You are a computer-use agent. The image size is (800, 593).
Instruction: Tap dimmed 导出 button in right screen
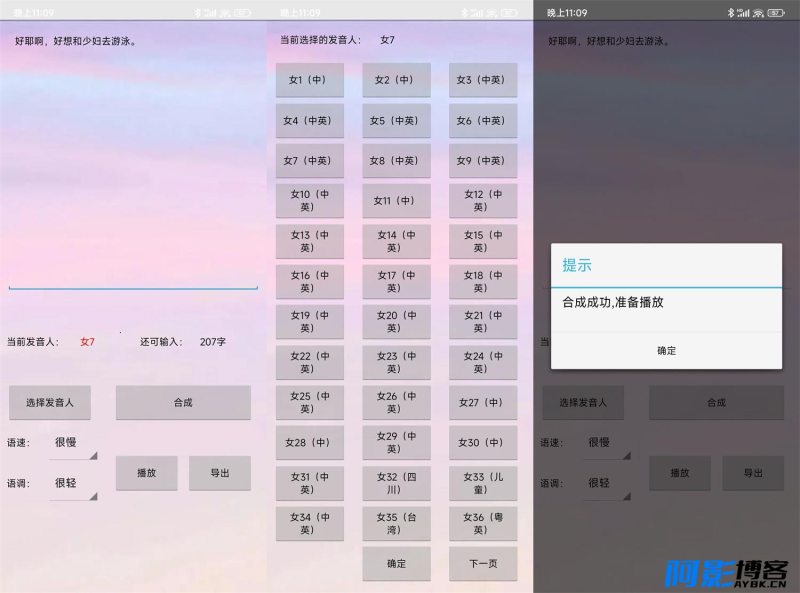tap(753, 473)
